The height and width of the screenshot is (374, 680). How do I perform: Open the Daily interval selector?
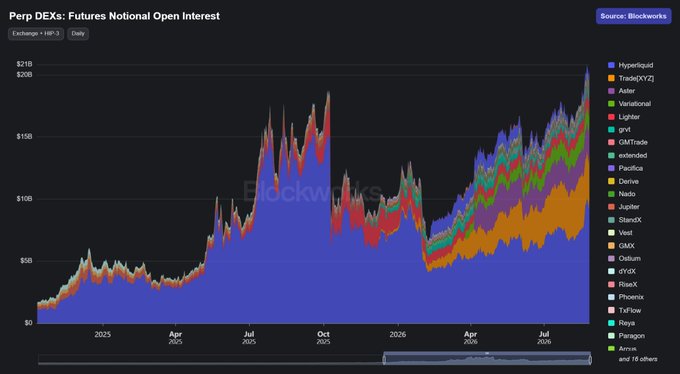tap(78, 34)
